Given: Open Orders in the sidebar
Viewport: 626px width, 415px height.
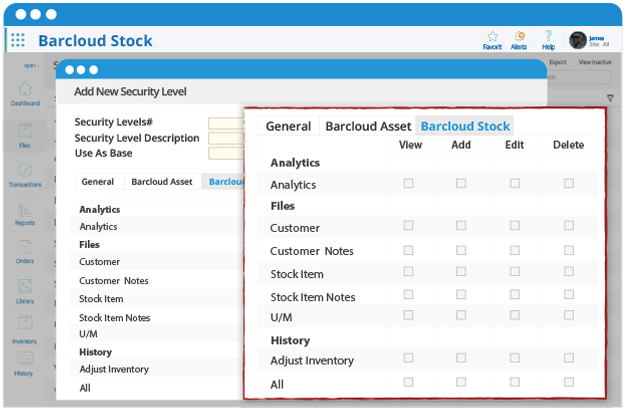Looking at the screenshot, I should tap(25, 252).
